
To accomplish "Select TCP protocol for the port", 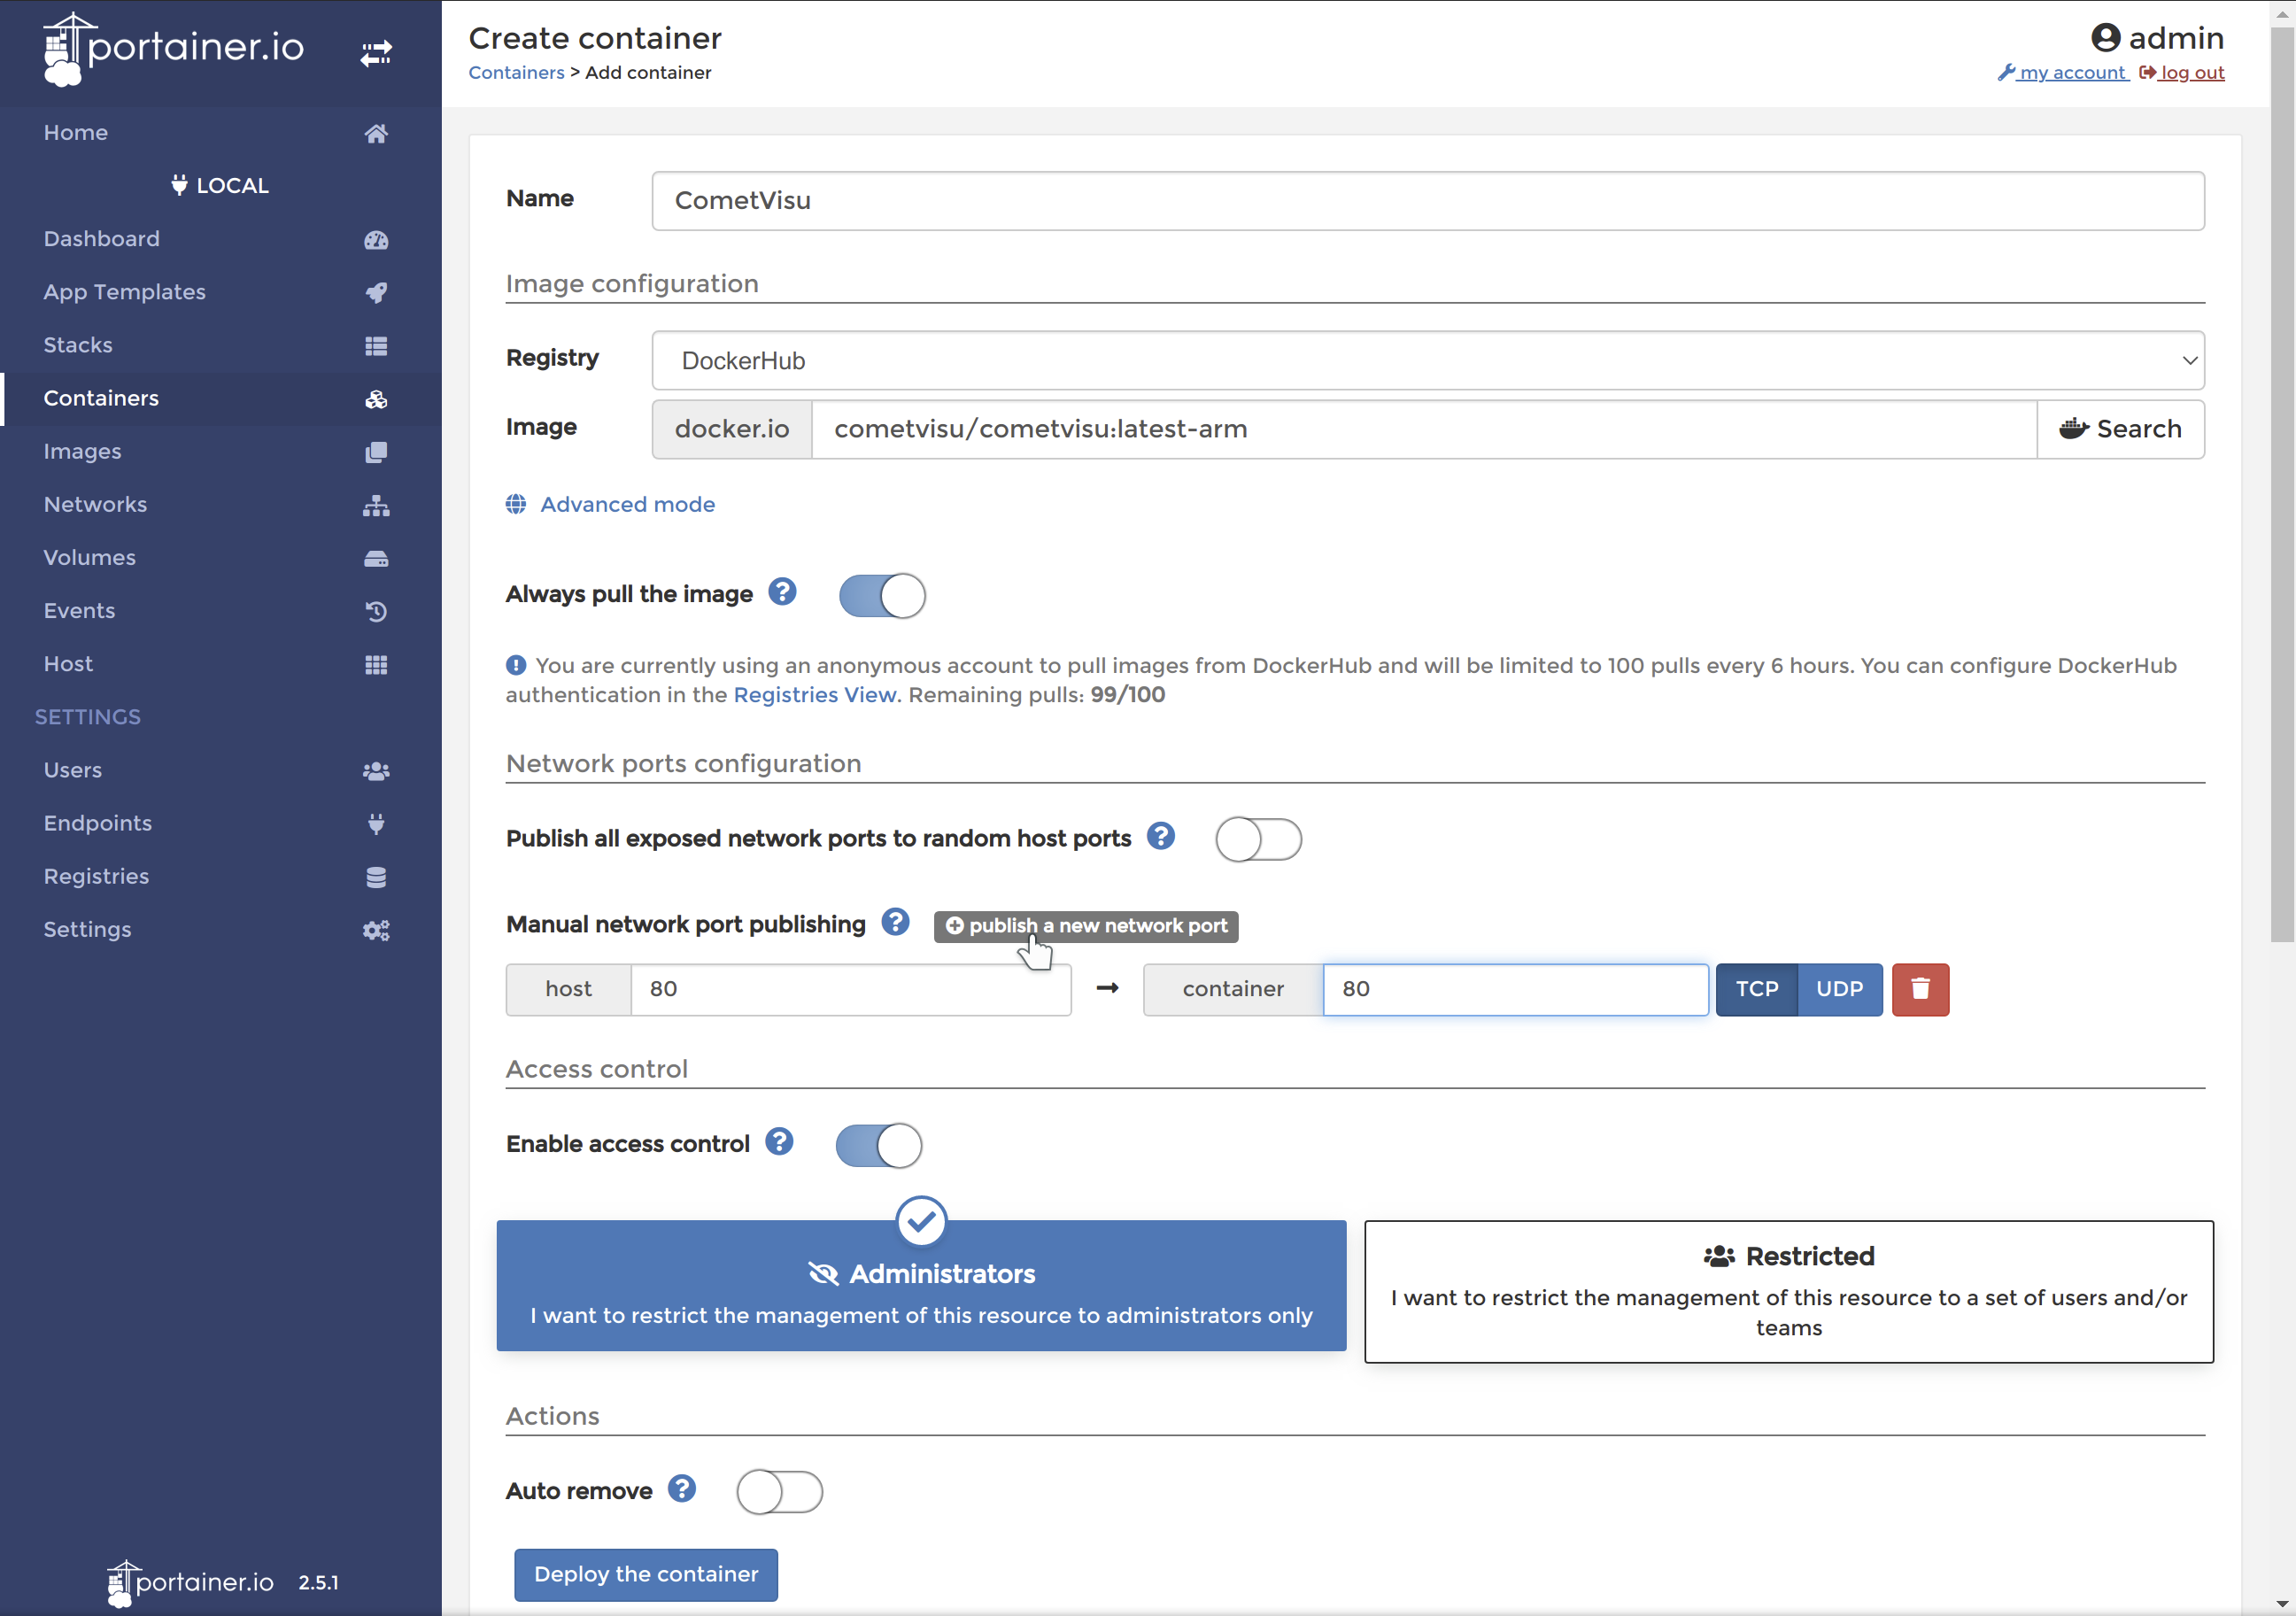I will (x=1756, y=989).
